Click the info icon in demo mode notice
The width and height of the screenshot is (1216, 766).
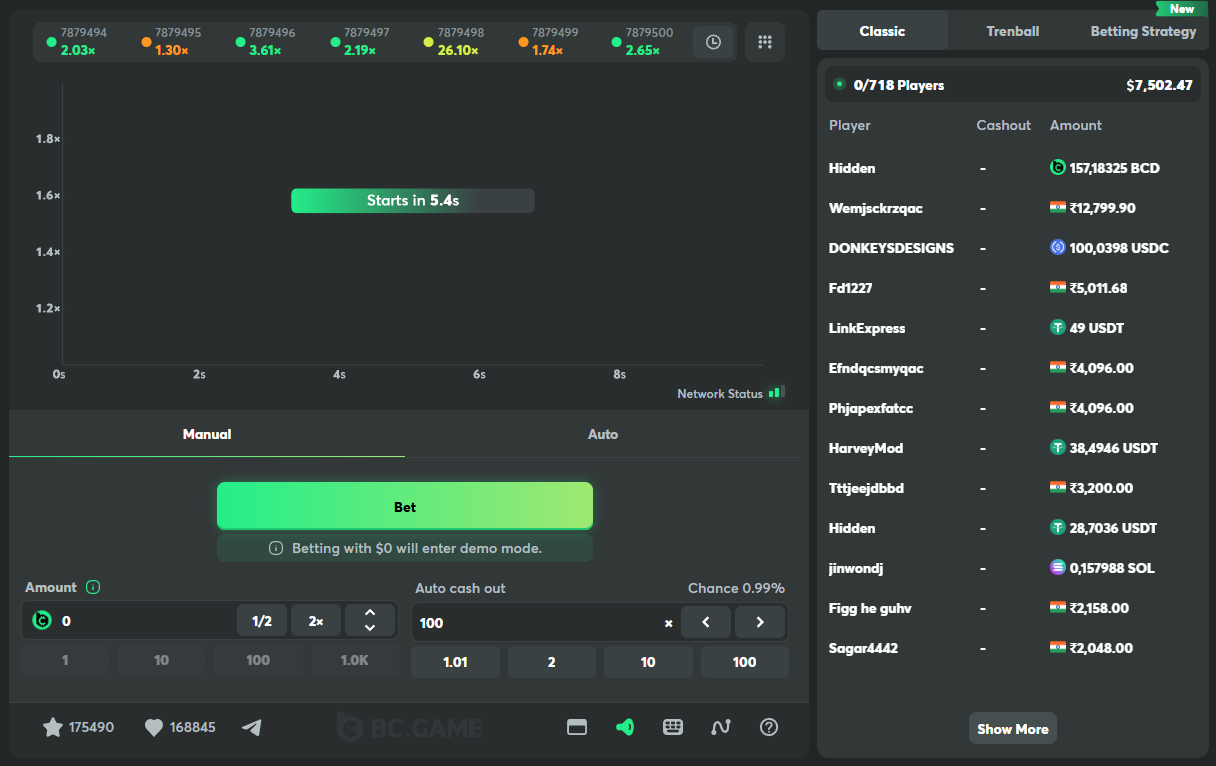276,548
